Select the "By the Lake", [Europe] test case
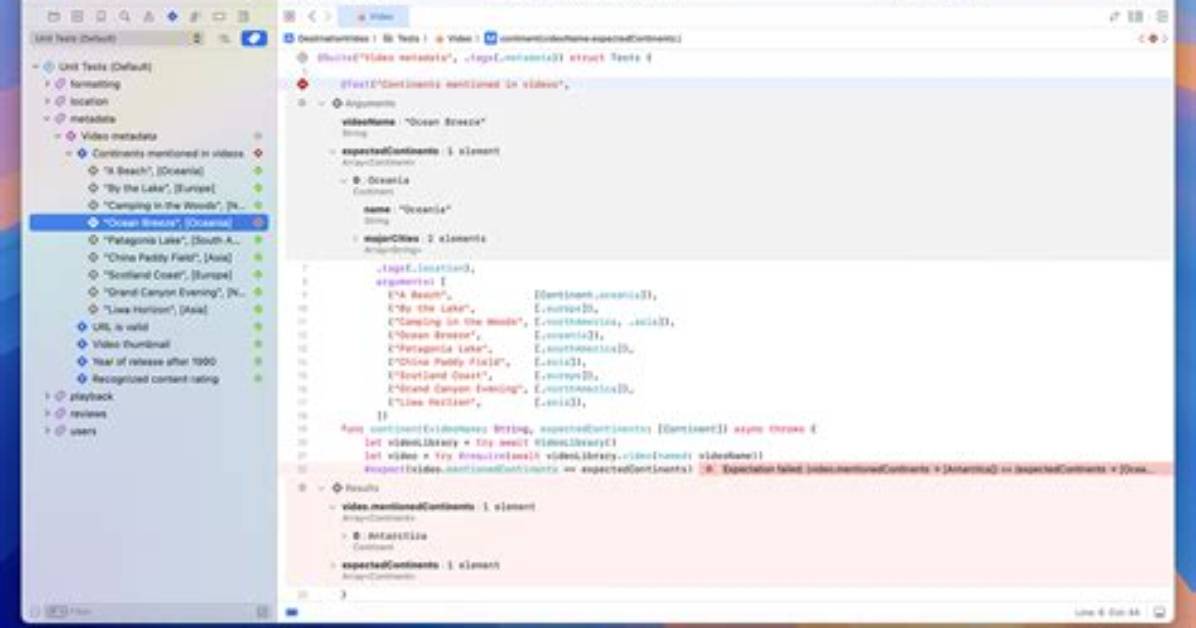 tap(149, 188)
